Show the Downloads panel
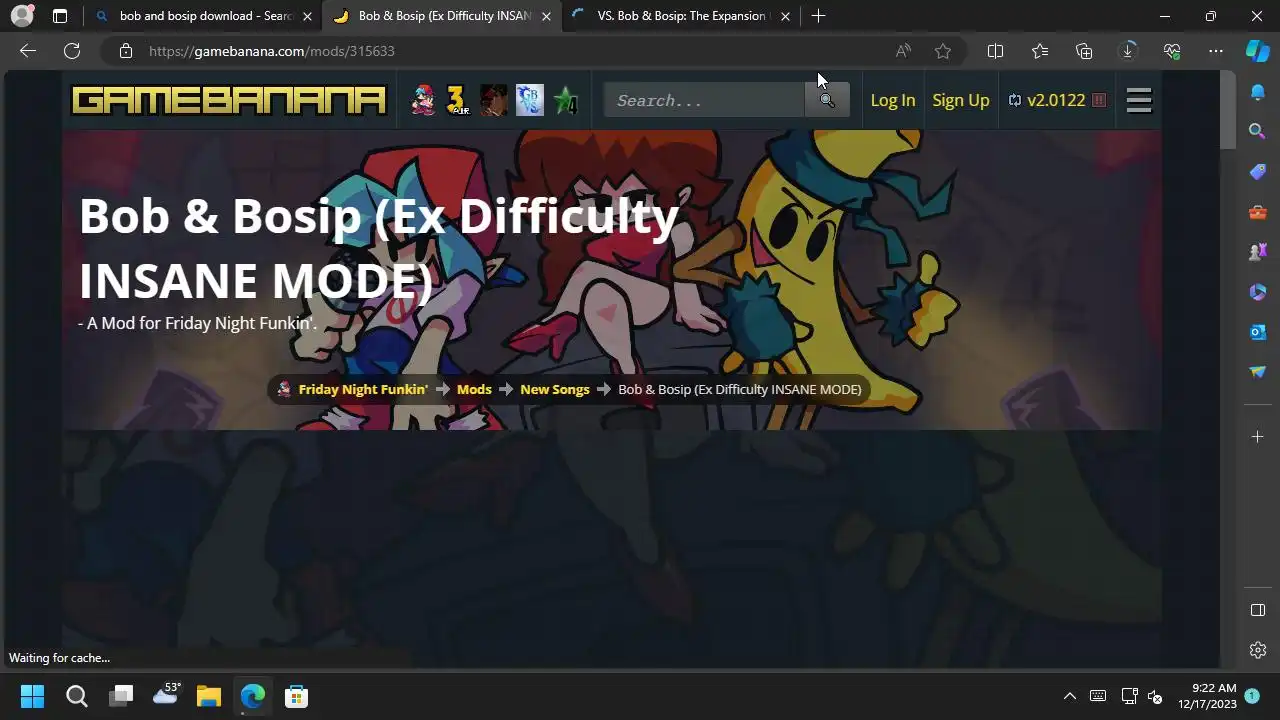 1128,51
